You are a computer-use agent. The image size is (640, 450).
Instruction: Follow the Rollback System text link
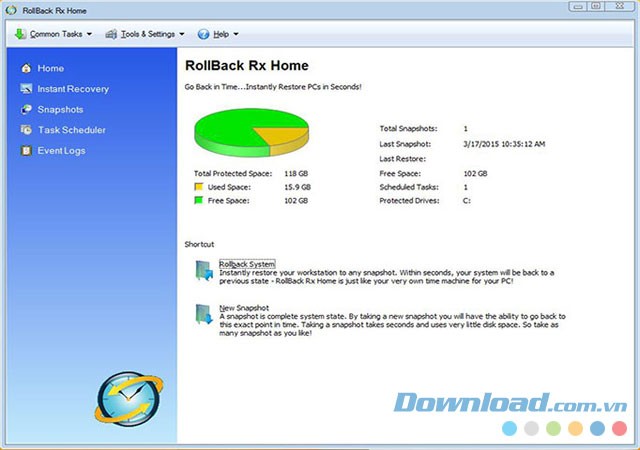[246, 264]
